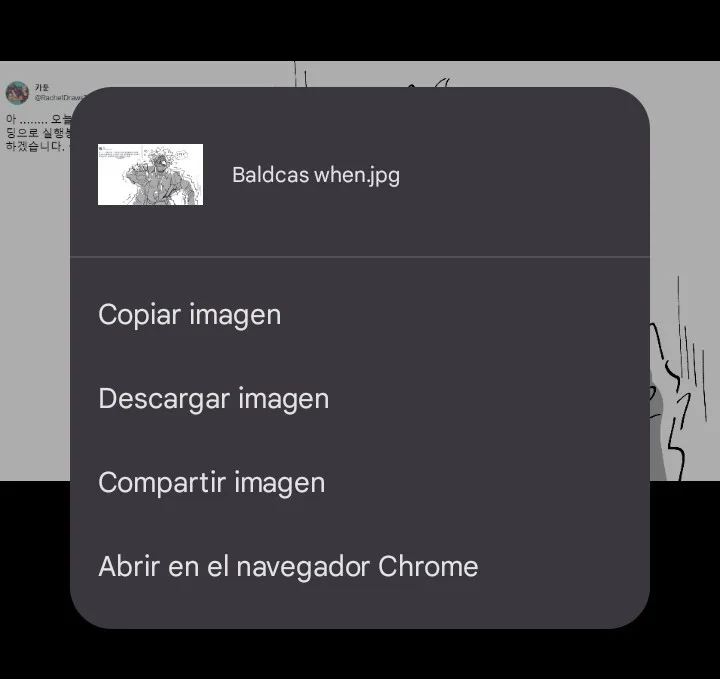This screenshot has width=720, height=679.
Task: Click the @RachelDraws handle text
Action: point(58,97)
